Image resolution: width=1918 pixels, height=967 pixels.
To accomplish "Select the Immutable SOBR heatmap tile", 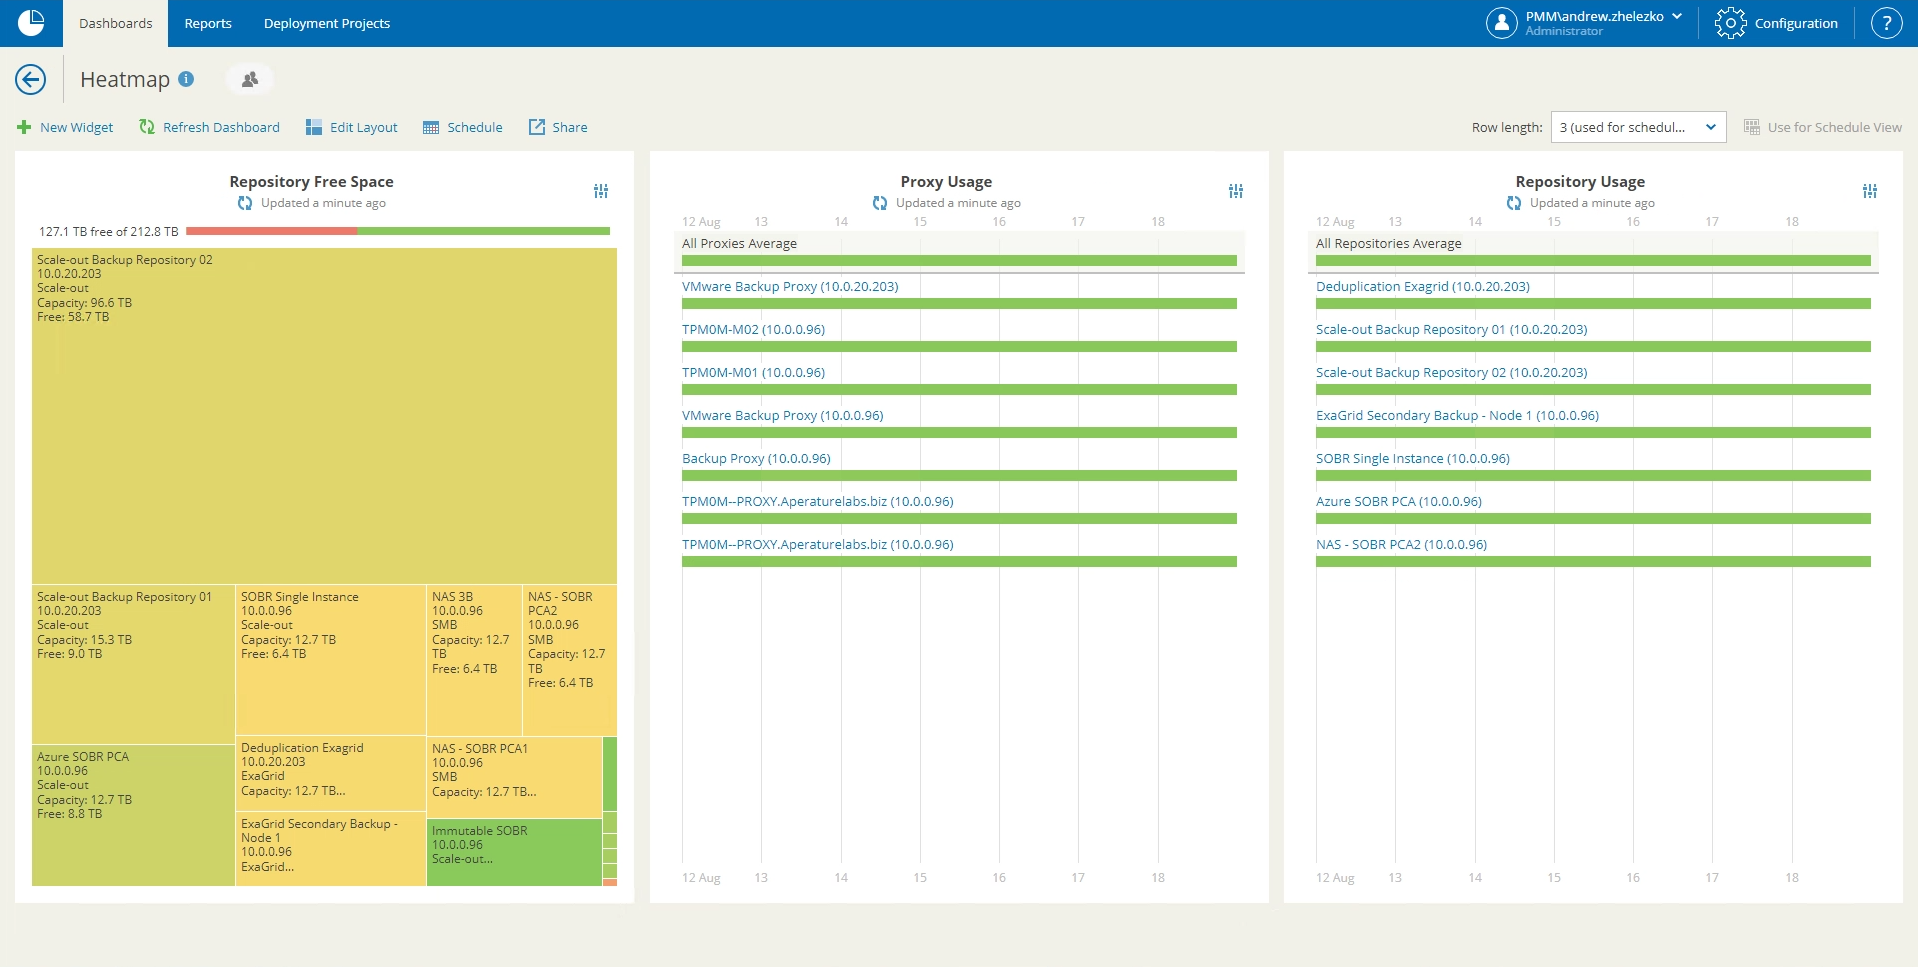I will pyautogui.click(x=513, y=852).
